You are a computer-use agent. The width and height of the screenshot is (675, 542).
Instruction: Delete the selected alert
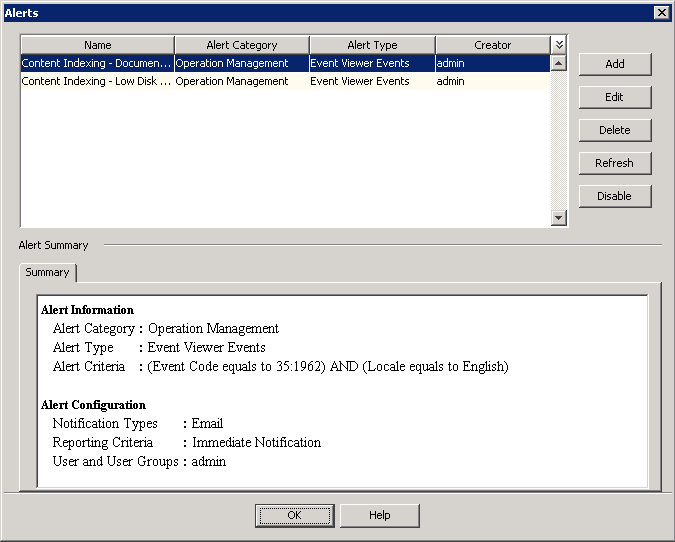click(614, 130)
